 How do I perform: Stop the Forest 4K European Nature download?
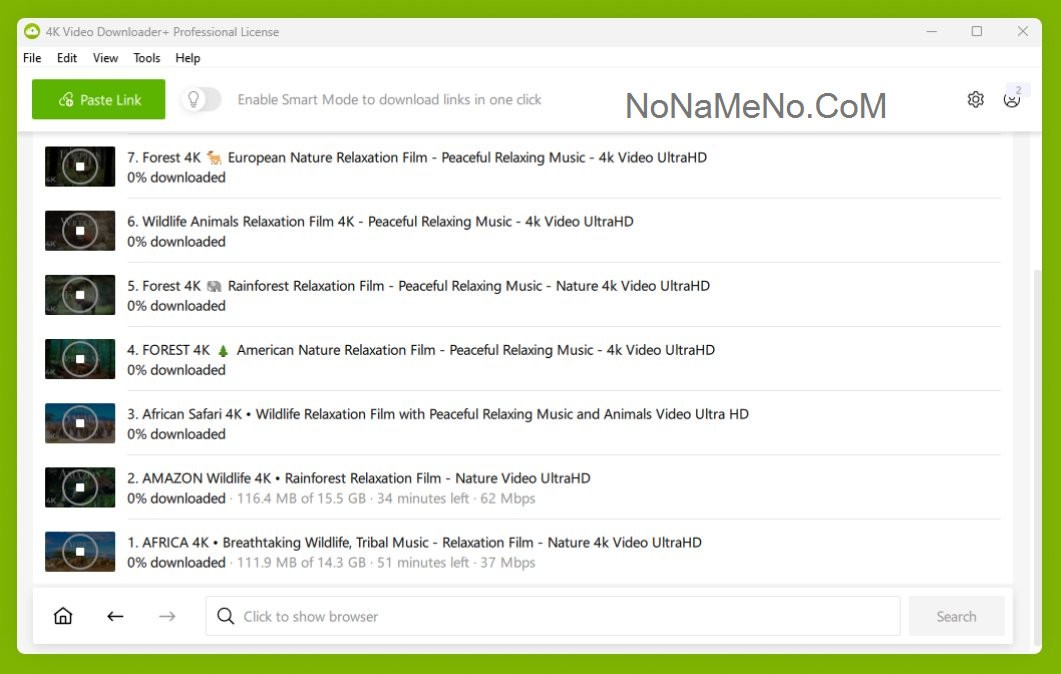point(80,167)
